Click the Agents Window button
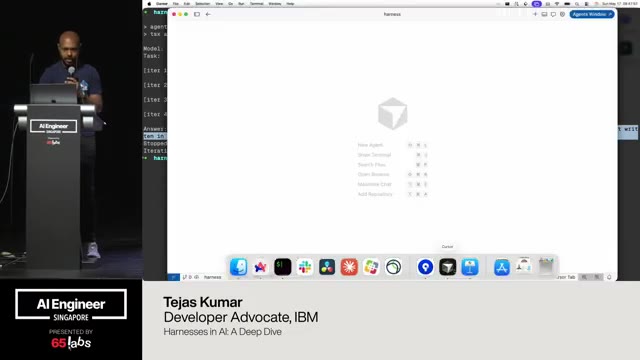Image resolution: width=640 pixels, height=360 pixels. [591, 14]
